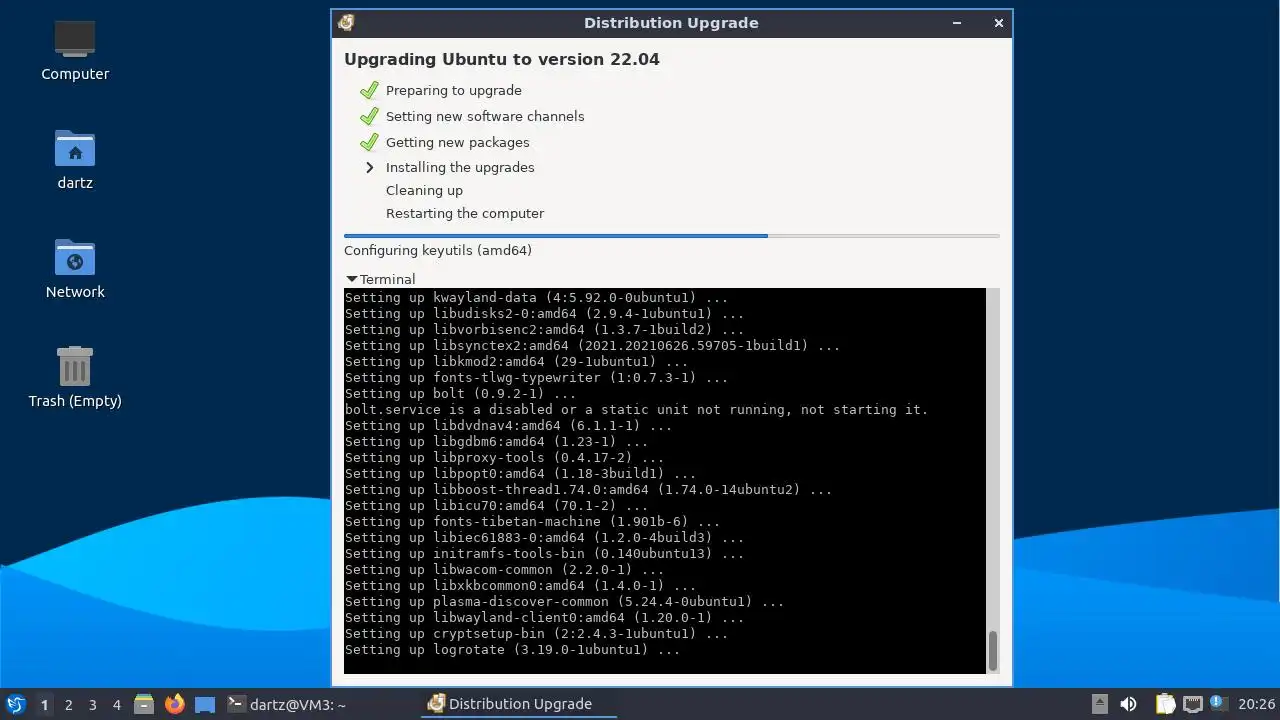Viewport: 1280px width, 720px height.
Task: Open the removable media eject tray icon
Action: [1099, 704]
